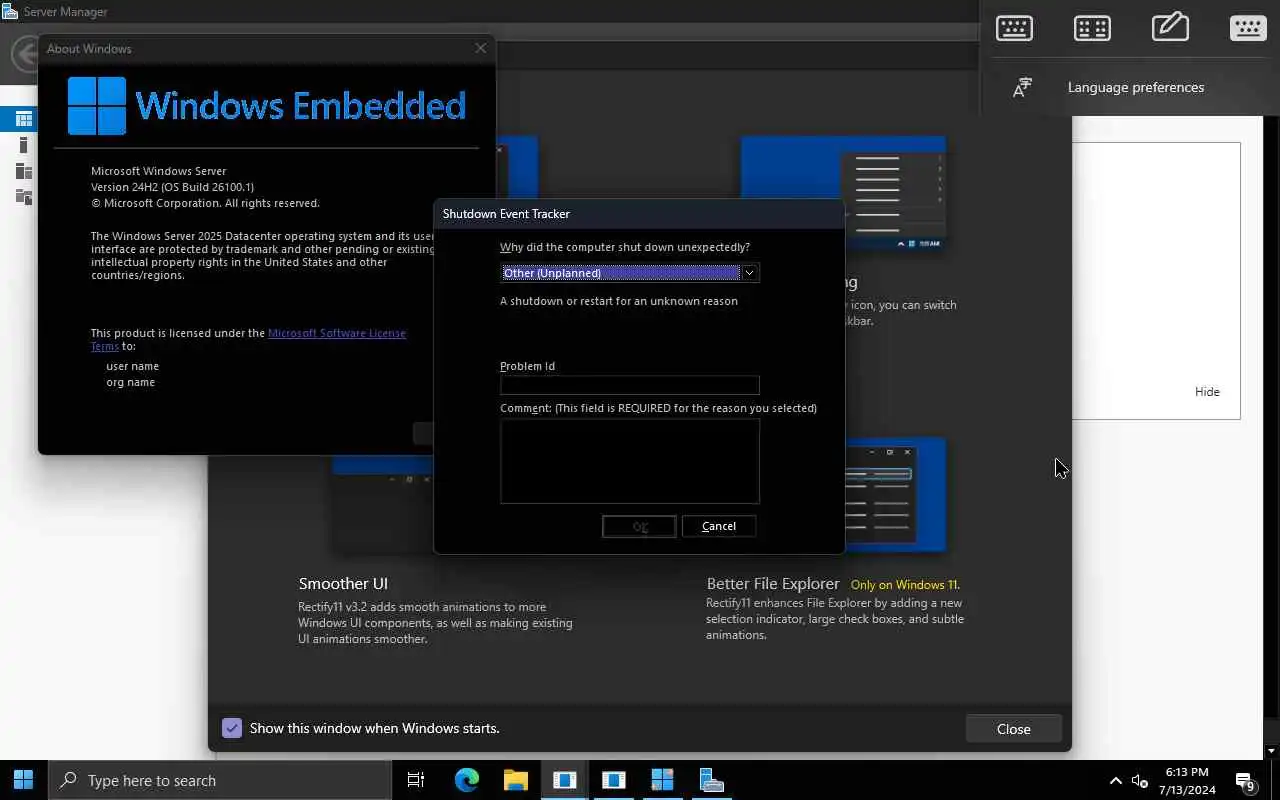This screenshot has width=1280, height=800.
Task: Close the About Windows dialog
Action: coord(481,48)
